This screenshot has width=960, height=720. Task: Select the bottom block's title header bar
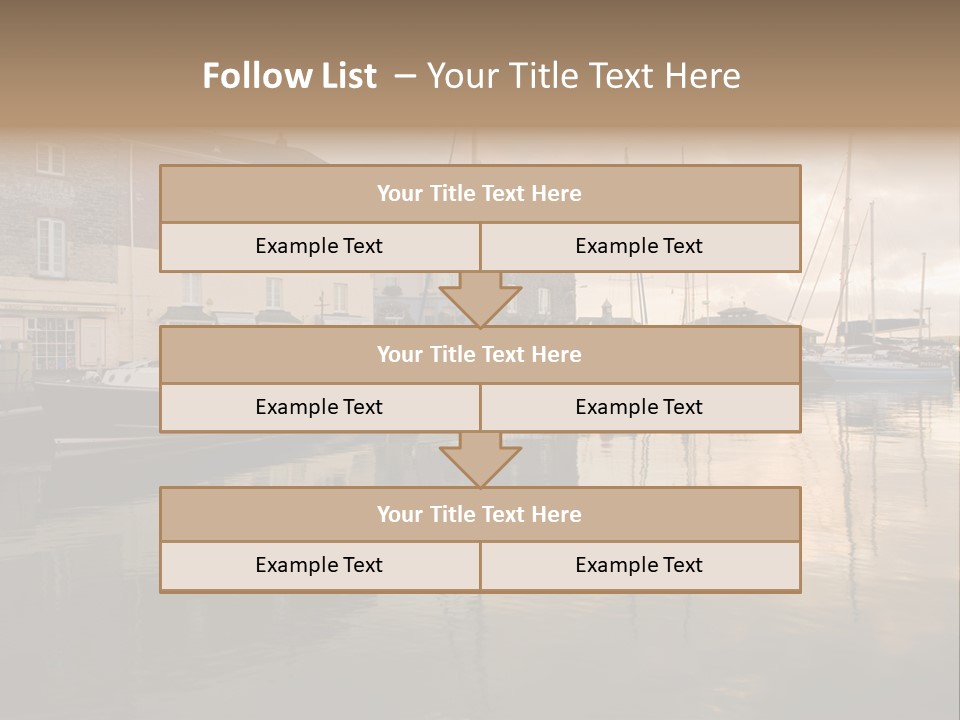tap(480, 514)
